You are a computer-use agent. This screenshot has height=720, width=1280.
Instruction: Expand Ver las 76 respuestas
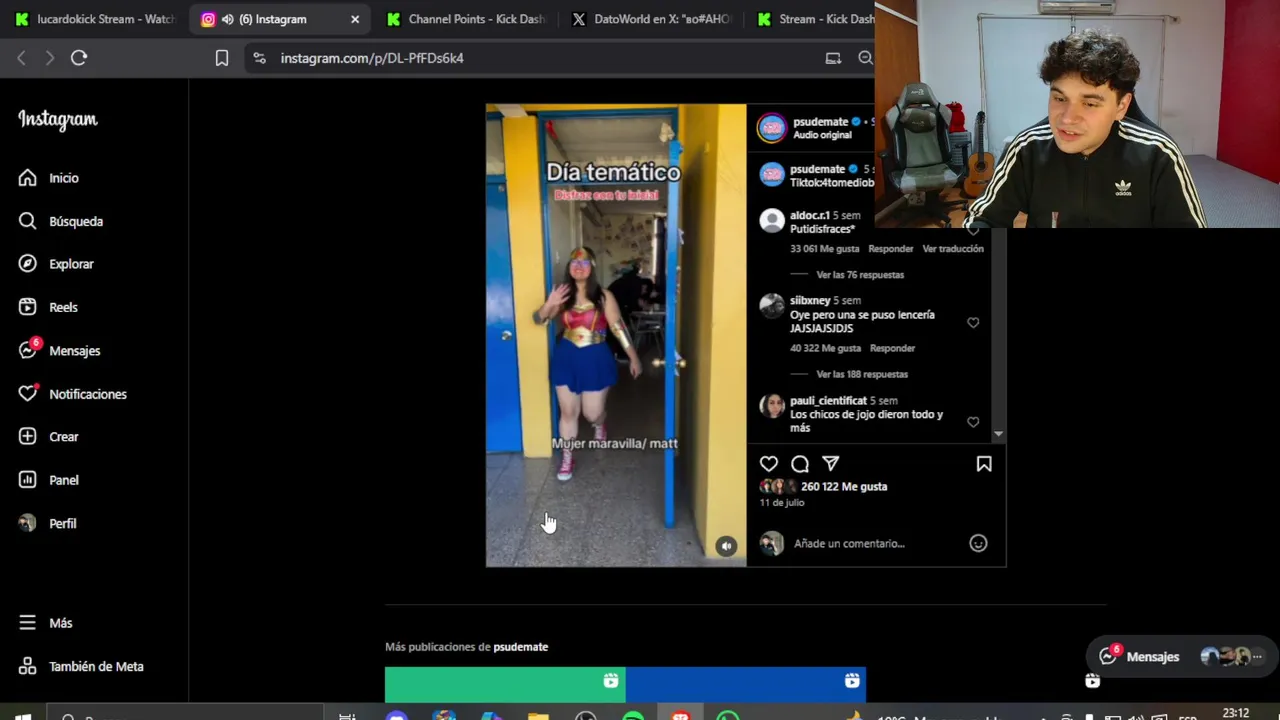pos(860,275)
